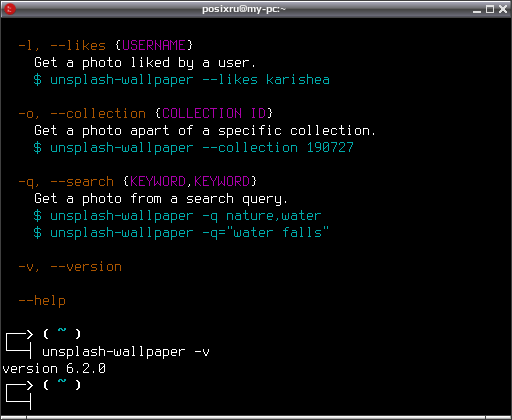512x420 pixels.
Task: Click the '-q nature,water' example command
Action: pyautogui.click(x=177, y=216)
